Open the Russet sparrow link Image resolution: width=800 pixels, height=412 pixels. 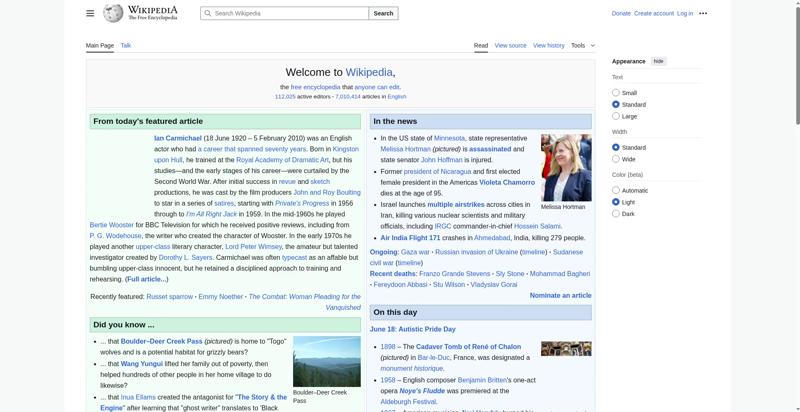169,297
